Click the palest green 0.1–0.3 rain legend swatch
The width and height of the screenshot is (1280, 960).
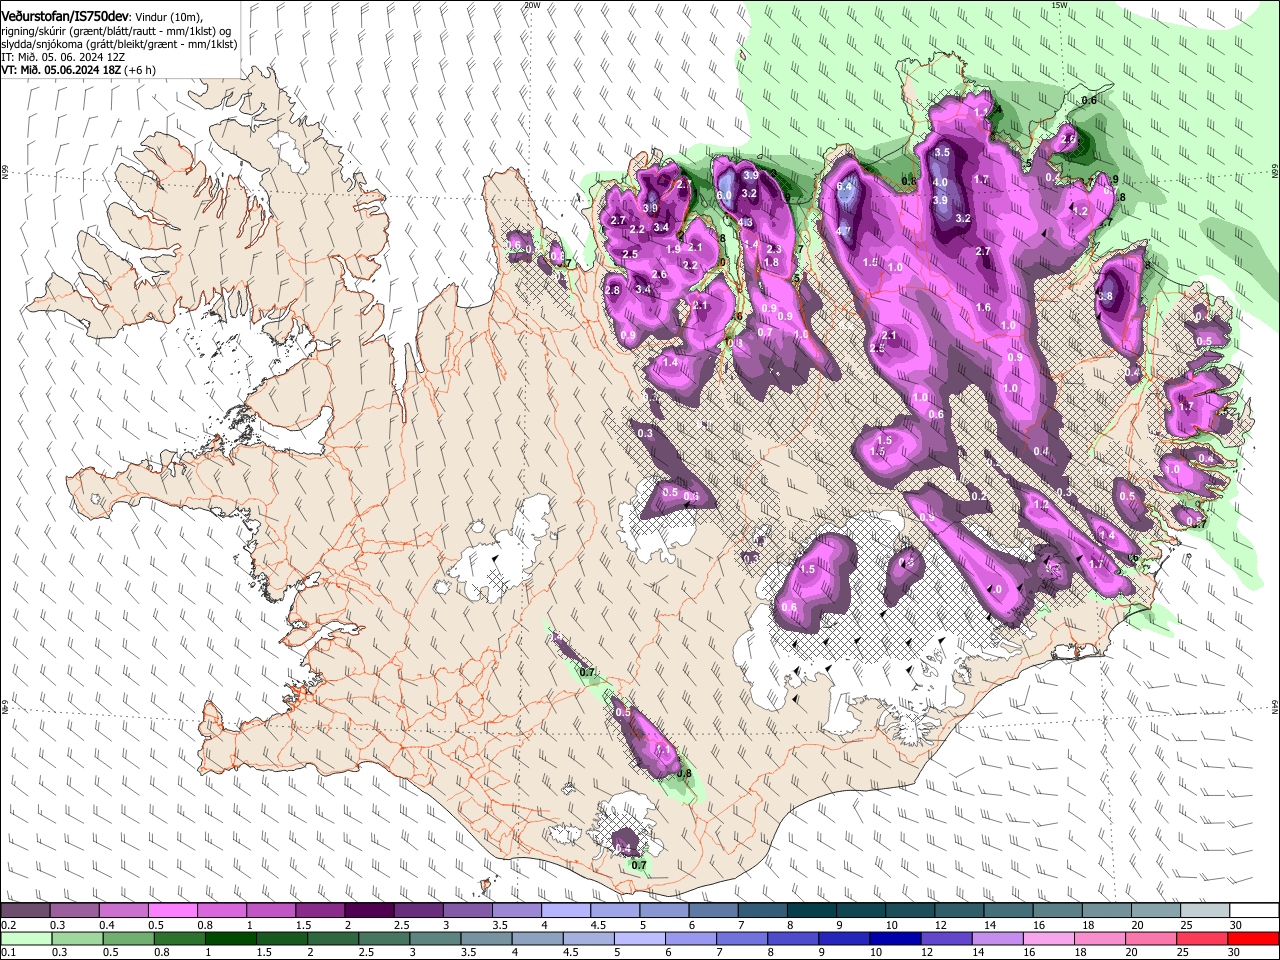click(x=26, y=938)
